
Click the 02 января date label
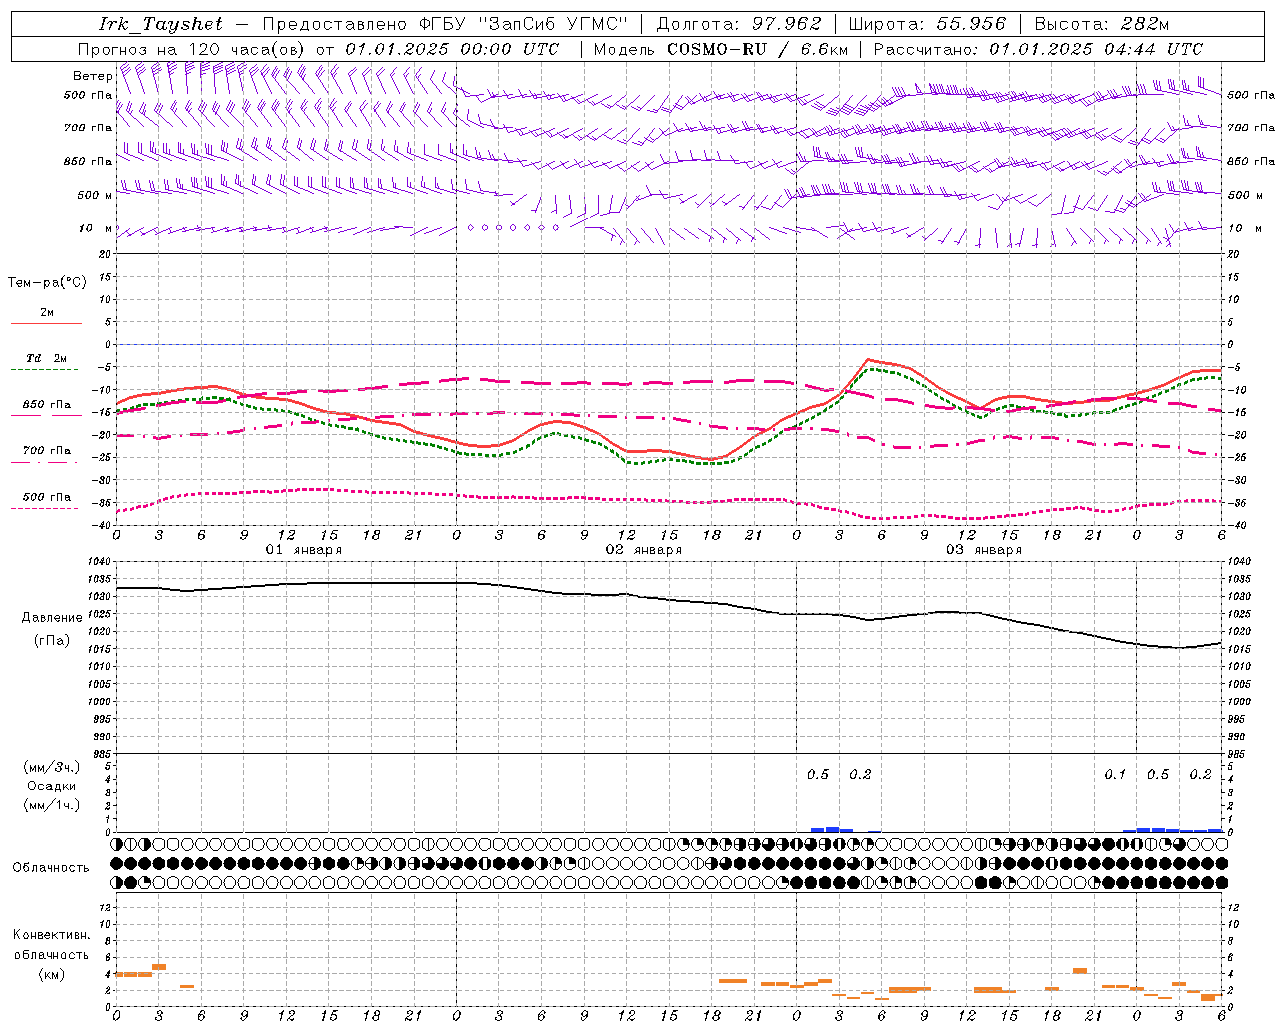pyautogui.click(x=643, y=550)
